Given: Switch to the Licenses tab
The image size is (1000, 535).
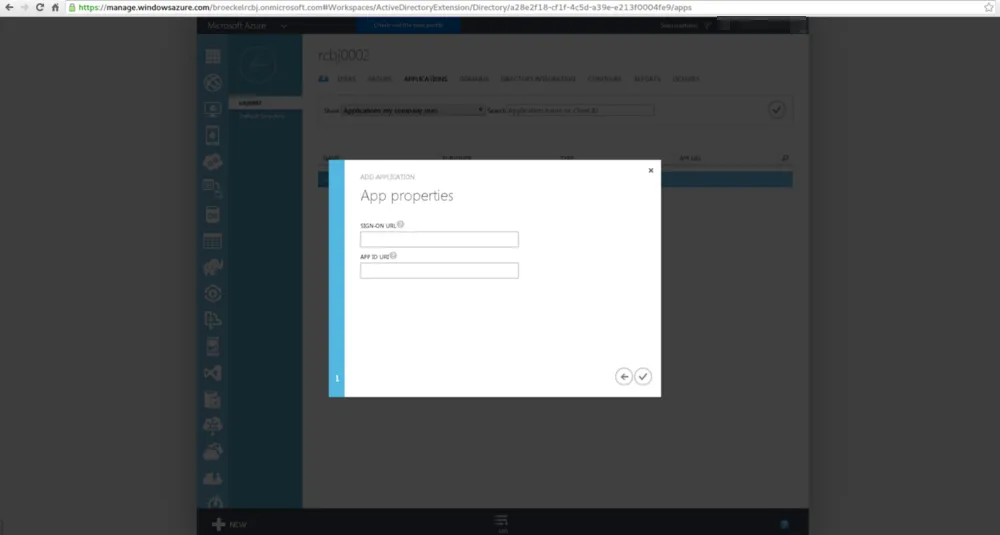Looking at the screenshot, I should click(x=686, y=79).
